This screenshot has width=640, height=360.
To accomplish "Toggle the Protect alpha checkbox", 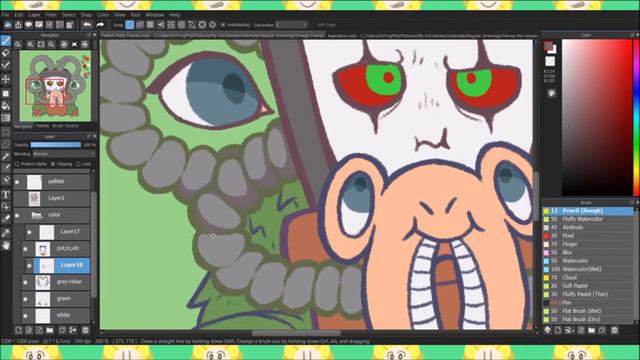I will pyautogui.click(x=17, y=164).
